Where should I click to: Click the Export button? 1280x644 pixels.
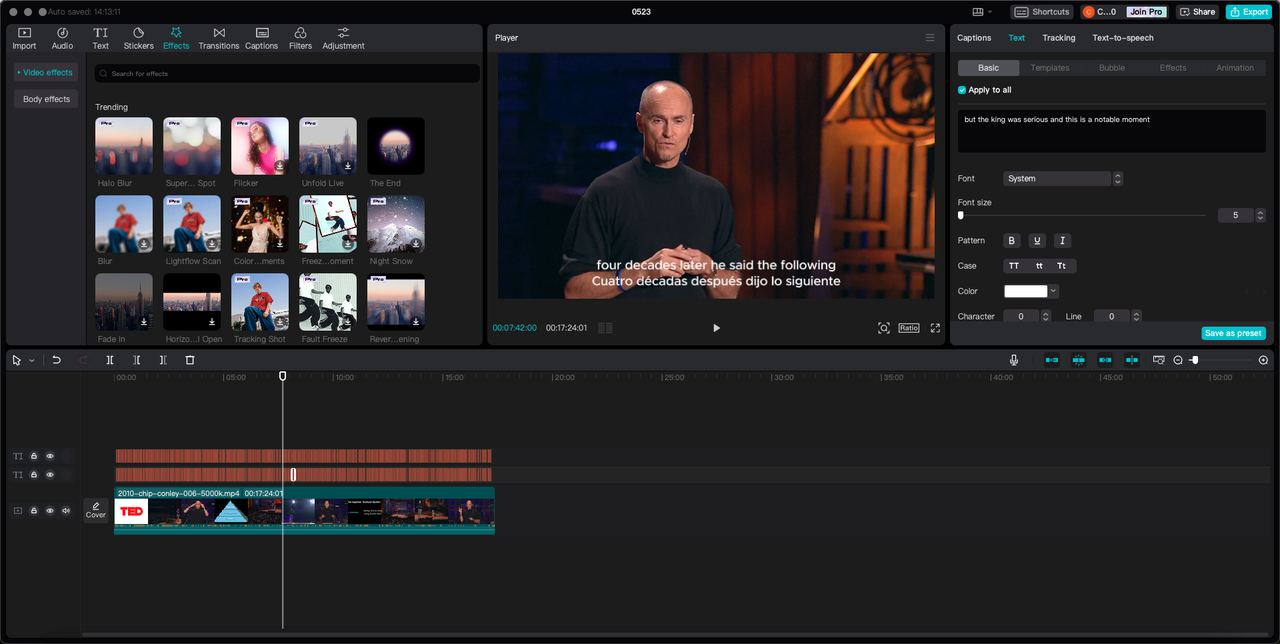(1249, 12)
